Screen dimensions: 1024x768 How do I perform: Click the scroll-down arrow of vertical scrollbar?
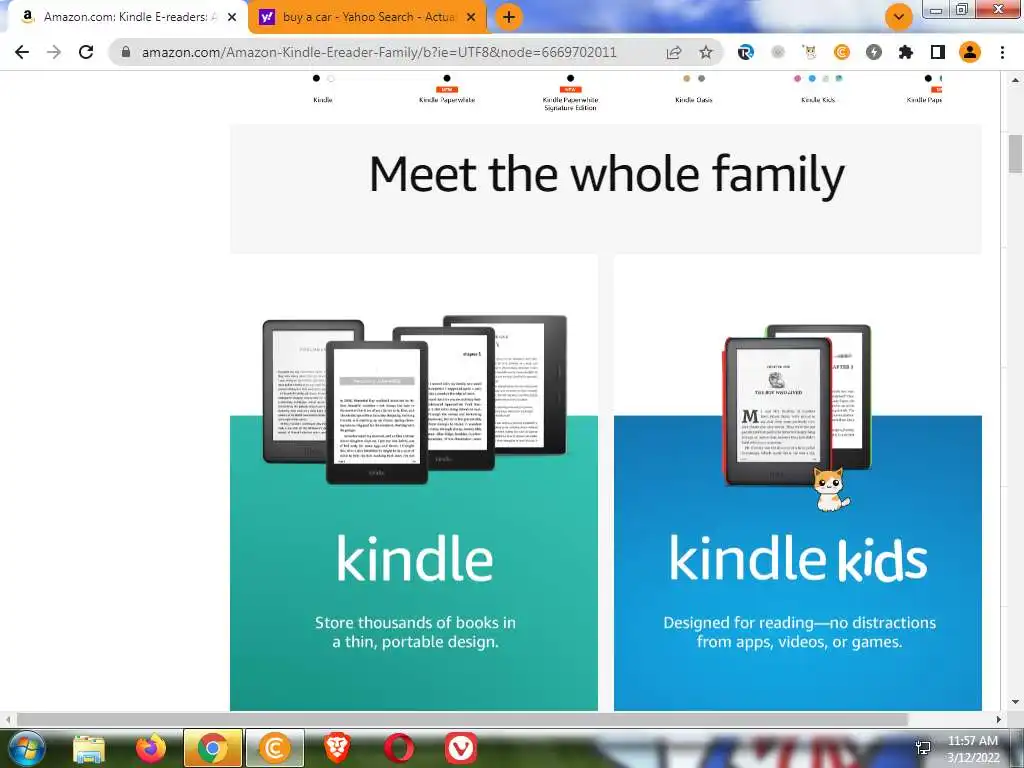pos(1015,702)
